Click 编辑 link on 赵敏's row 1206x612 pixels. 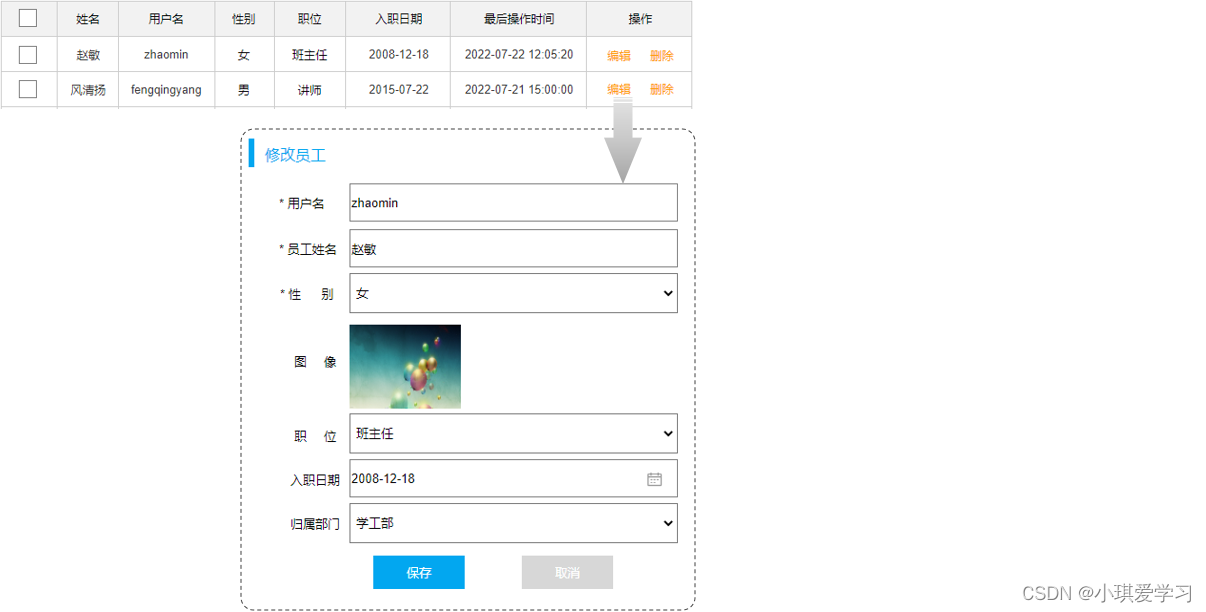tap(618, 54)
